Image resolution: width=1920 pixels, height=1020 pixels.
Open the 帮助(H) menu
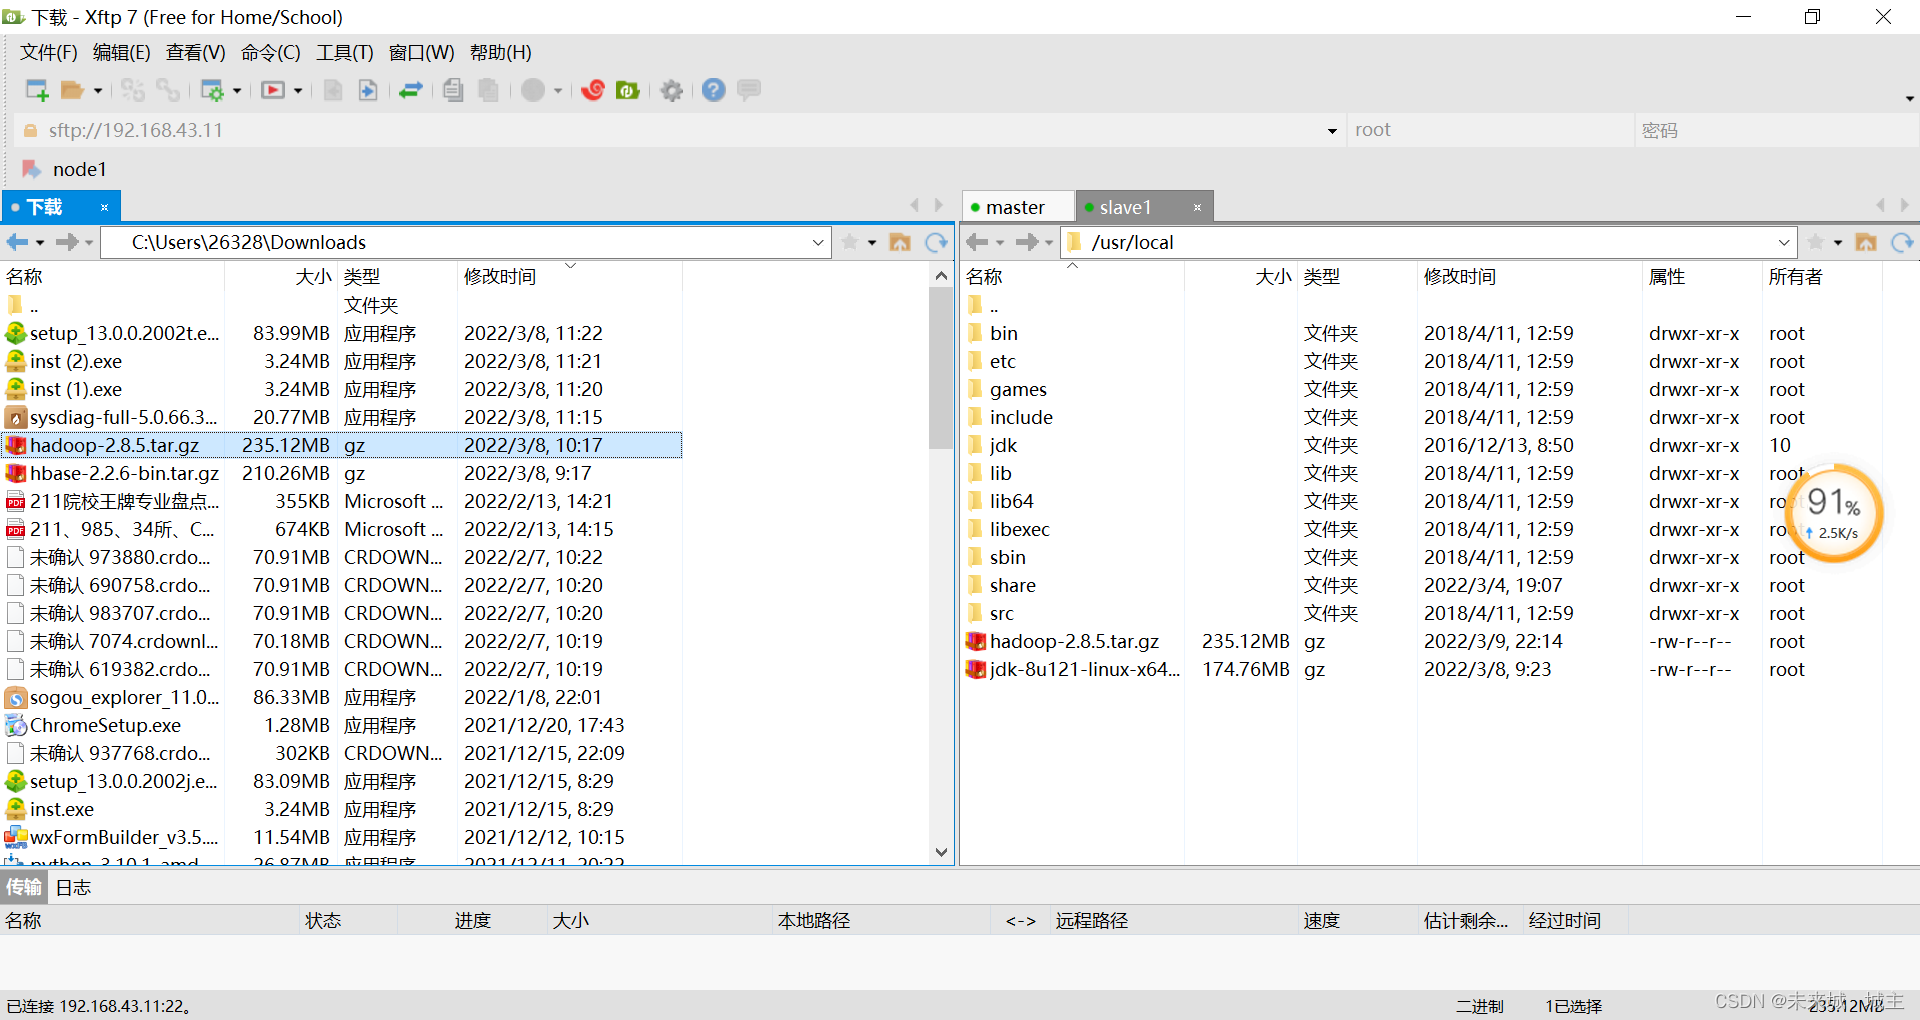pos(500,52)
